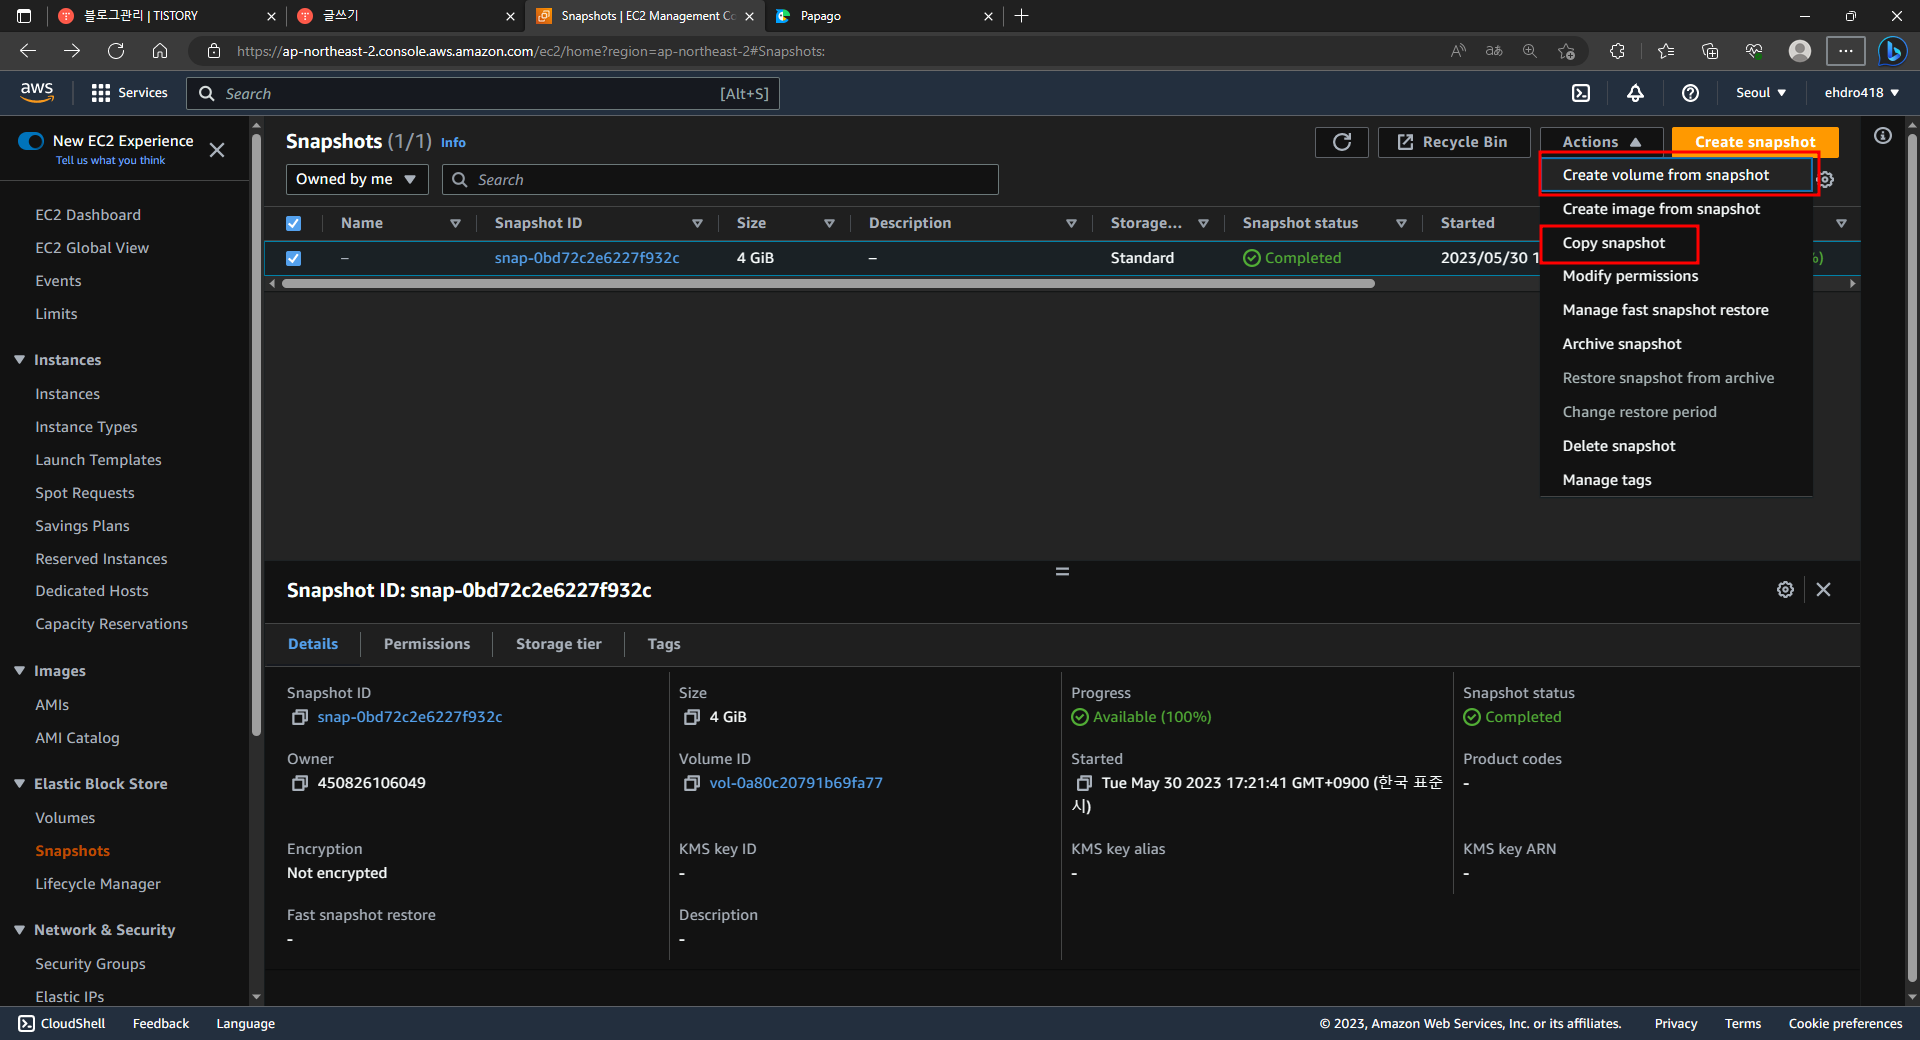Open the Recycle Bin button
This screenshot has height=1040, width=1920.
coord(1453,142)
